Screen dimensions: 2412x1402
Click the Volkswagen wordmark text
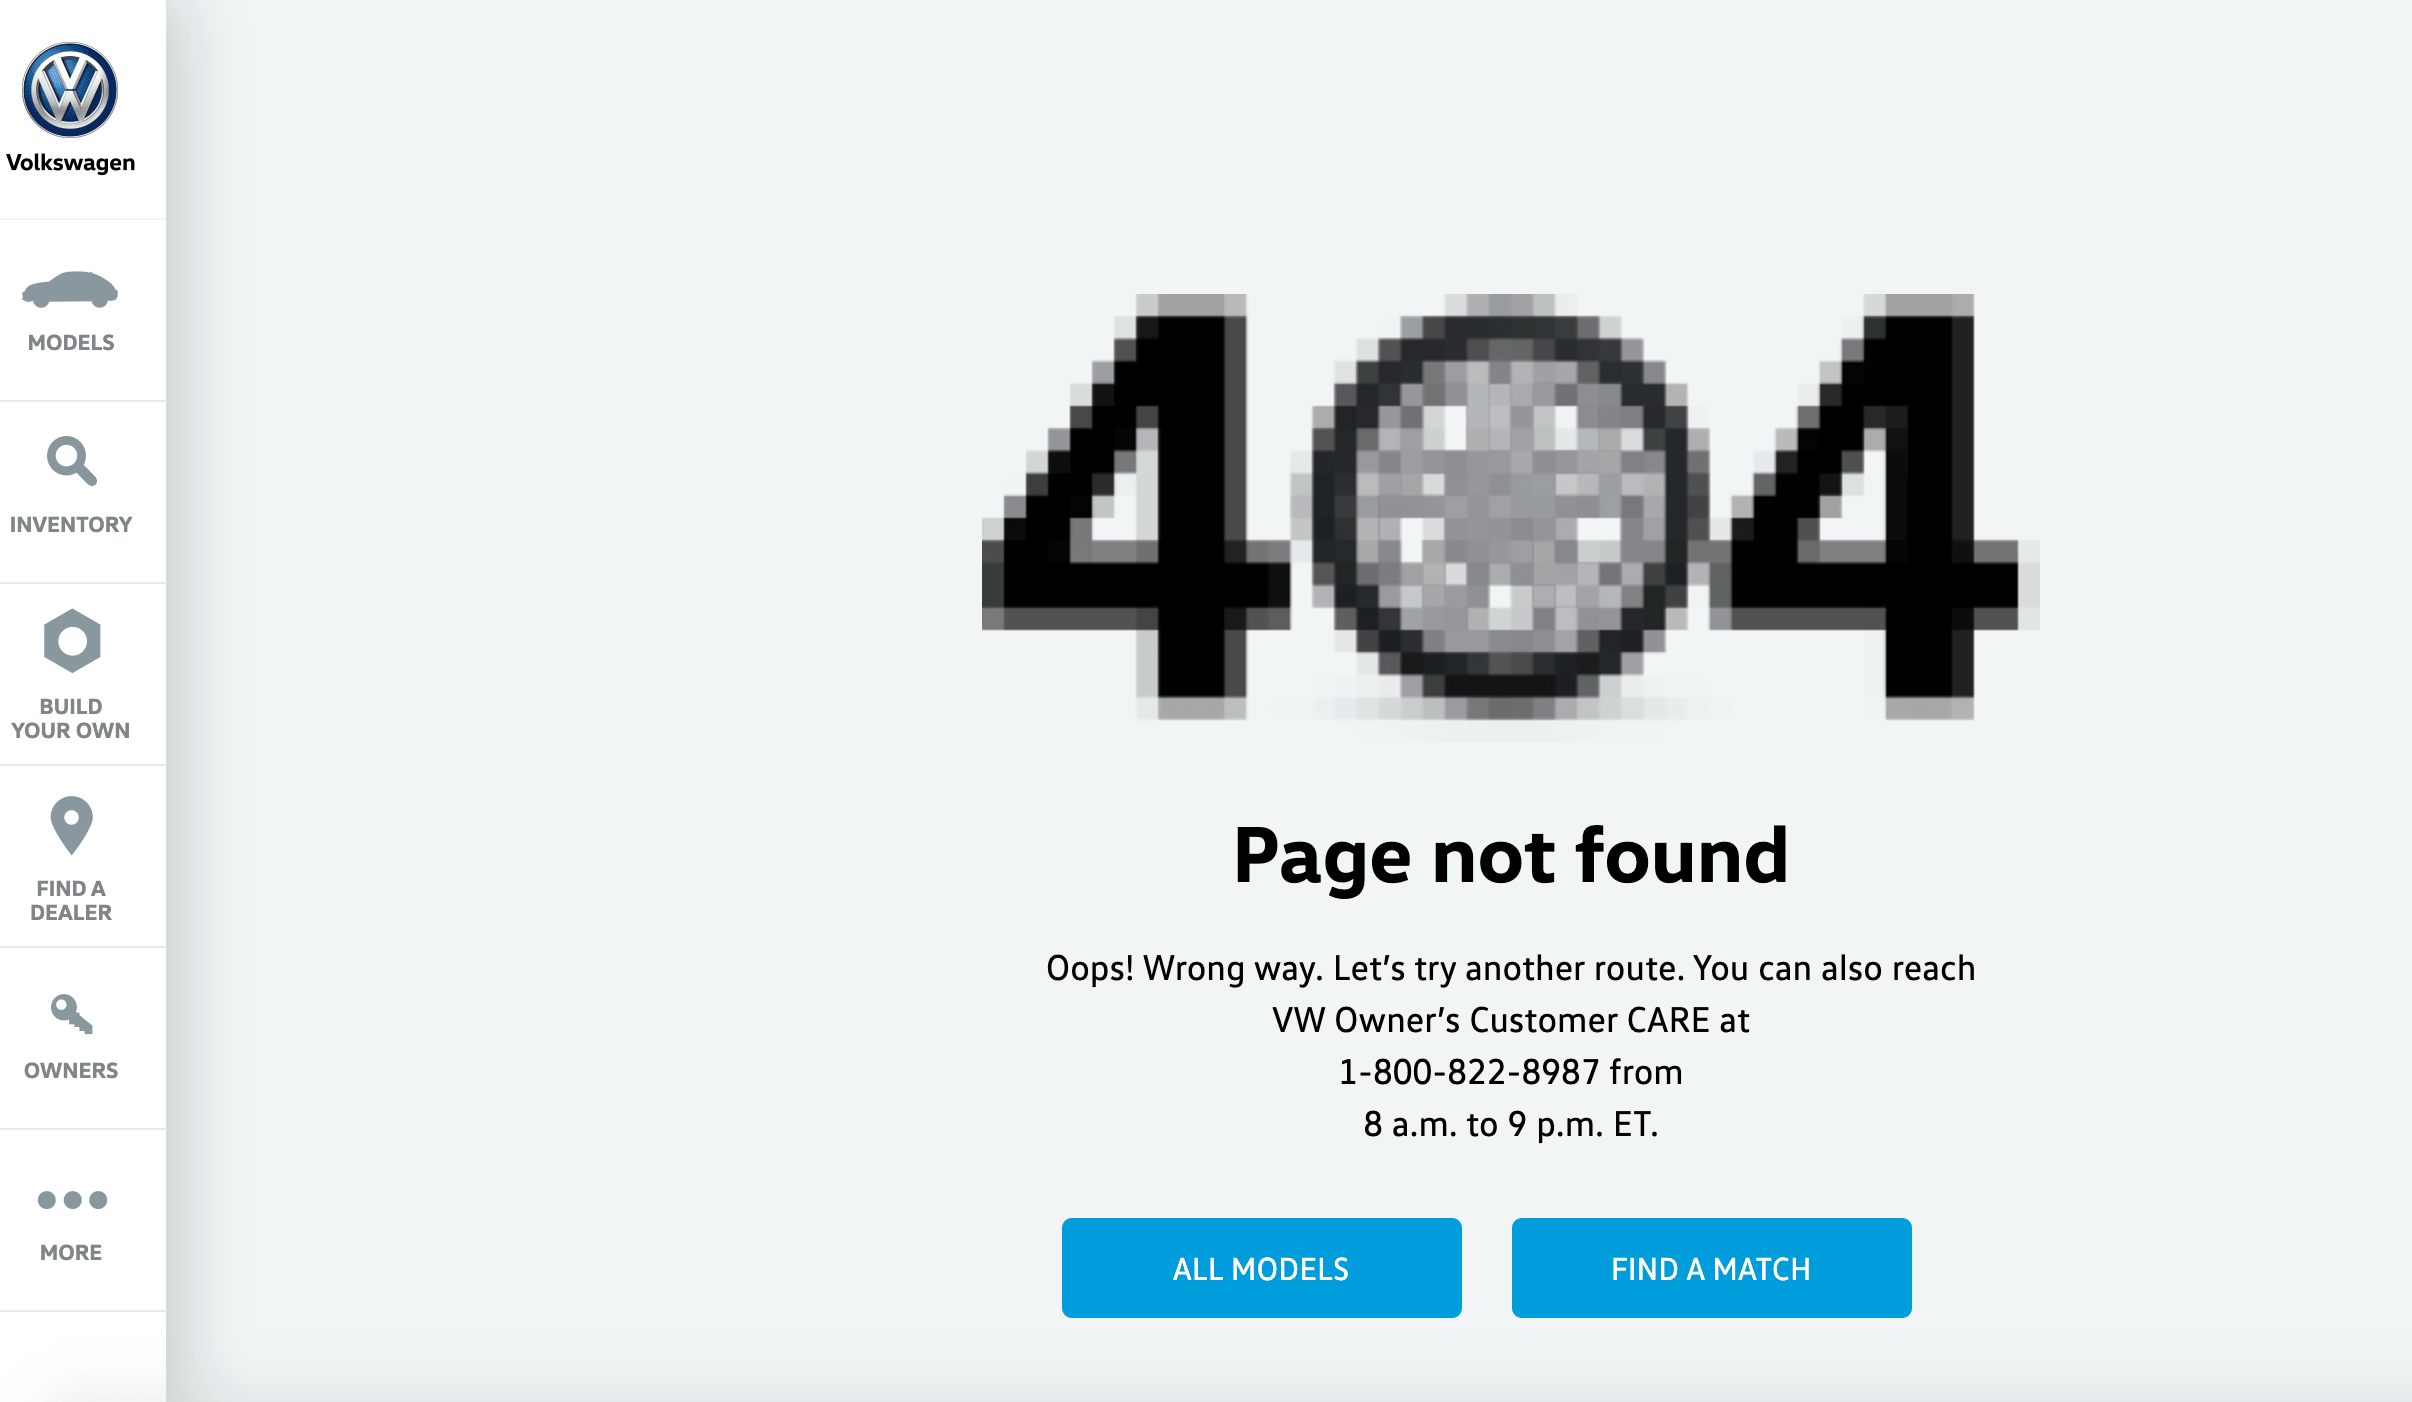(70, 163)
